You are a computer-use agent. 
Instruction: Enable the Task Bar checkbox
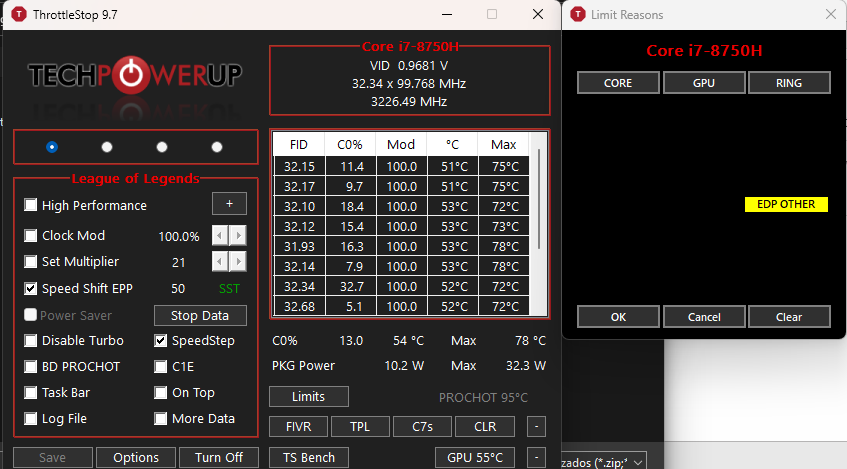31,392
